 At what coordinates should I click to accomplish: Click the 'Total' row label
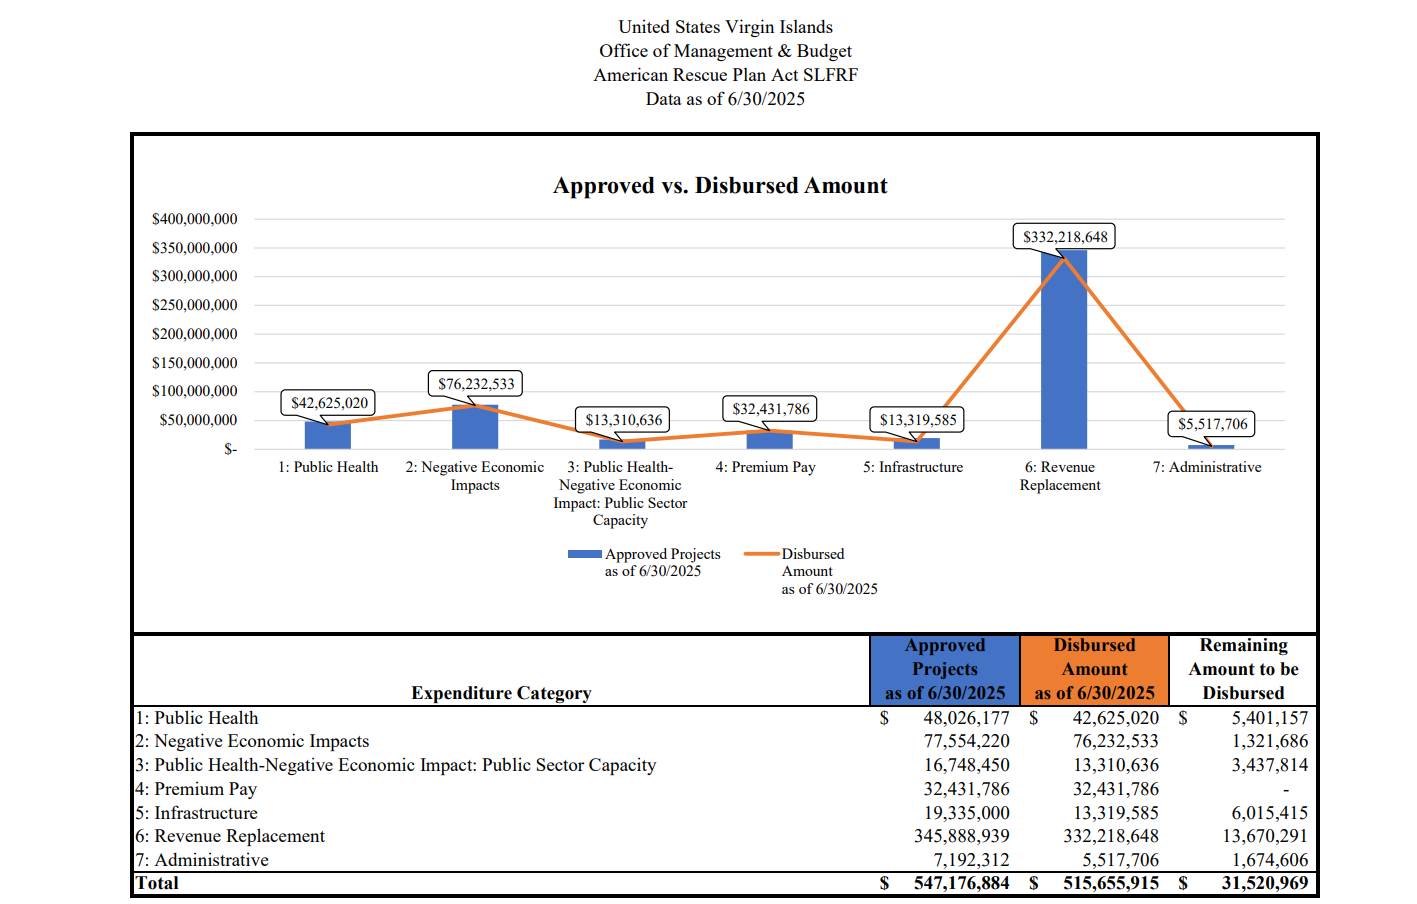157,883
